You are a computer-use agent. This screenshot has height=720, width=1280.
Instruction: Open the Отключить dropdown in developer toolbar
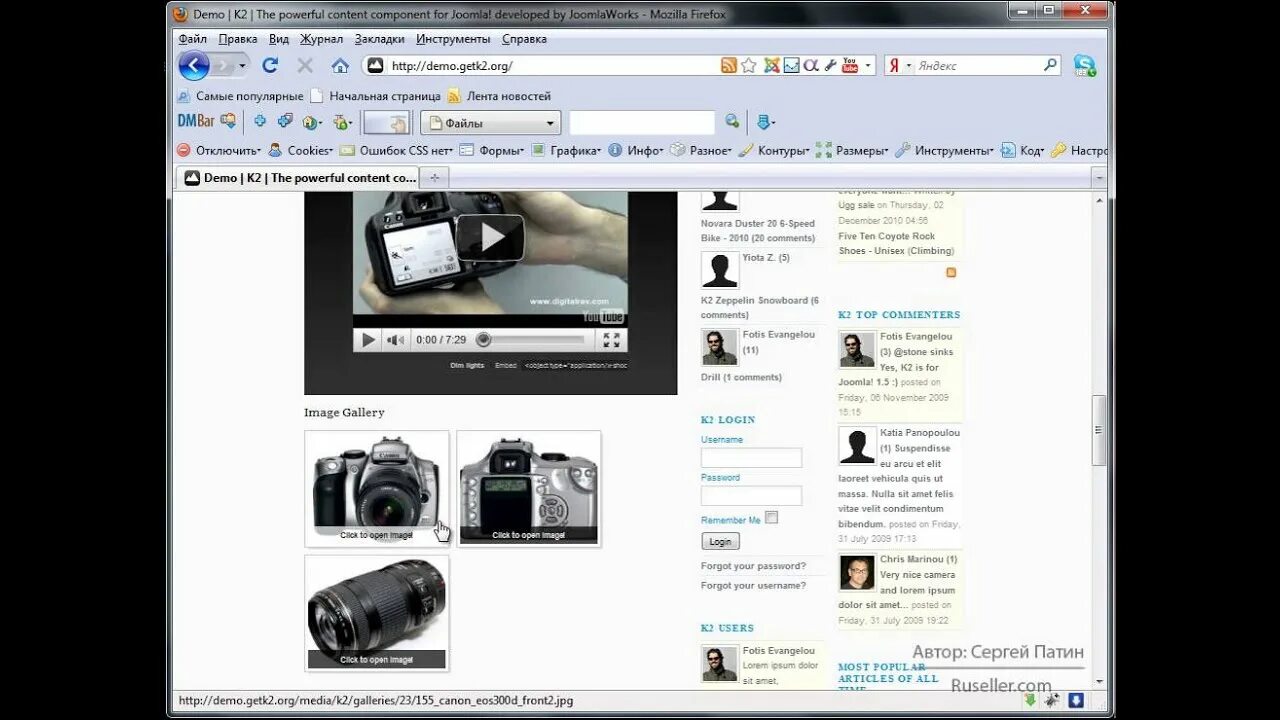218,150
